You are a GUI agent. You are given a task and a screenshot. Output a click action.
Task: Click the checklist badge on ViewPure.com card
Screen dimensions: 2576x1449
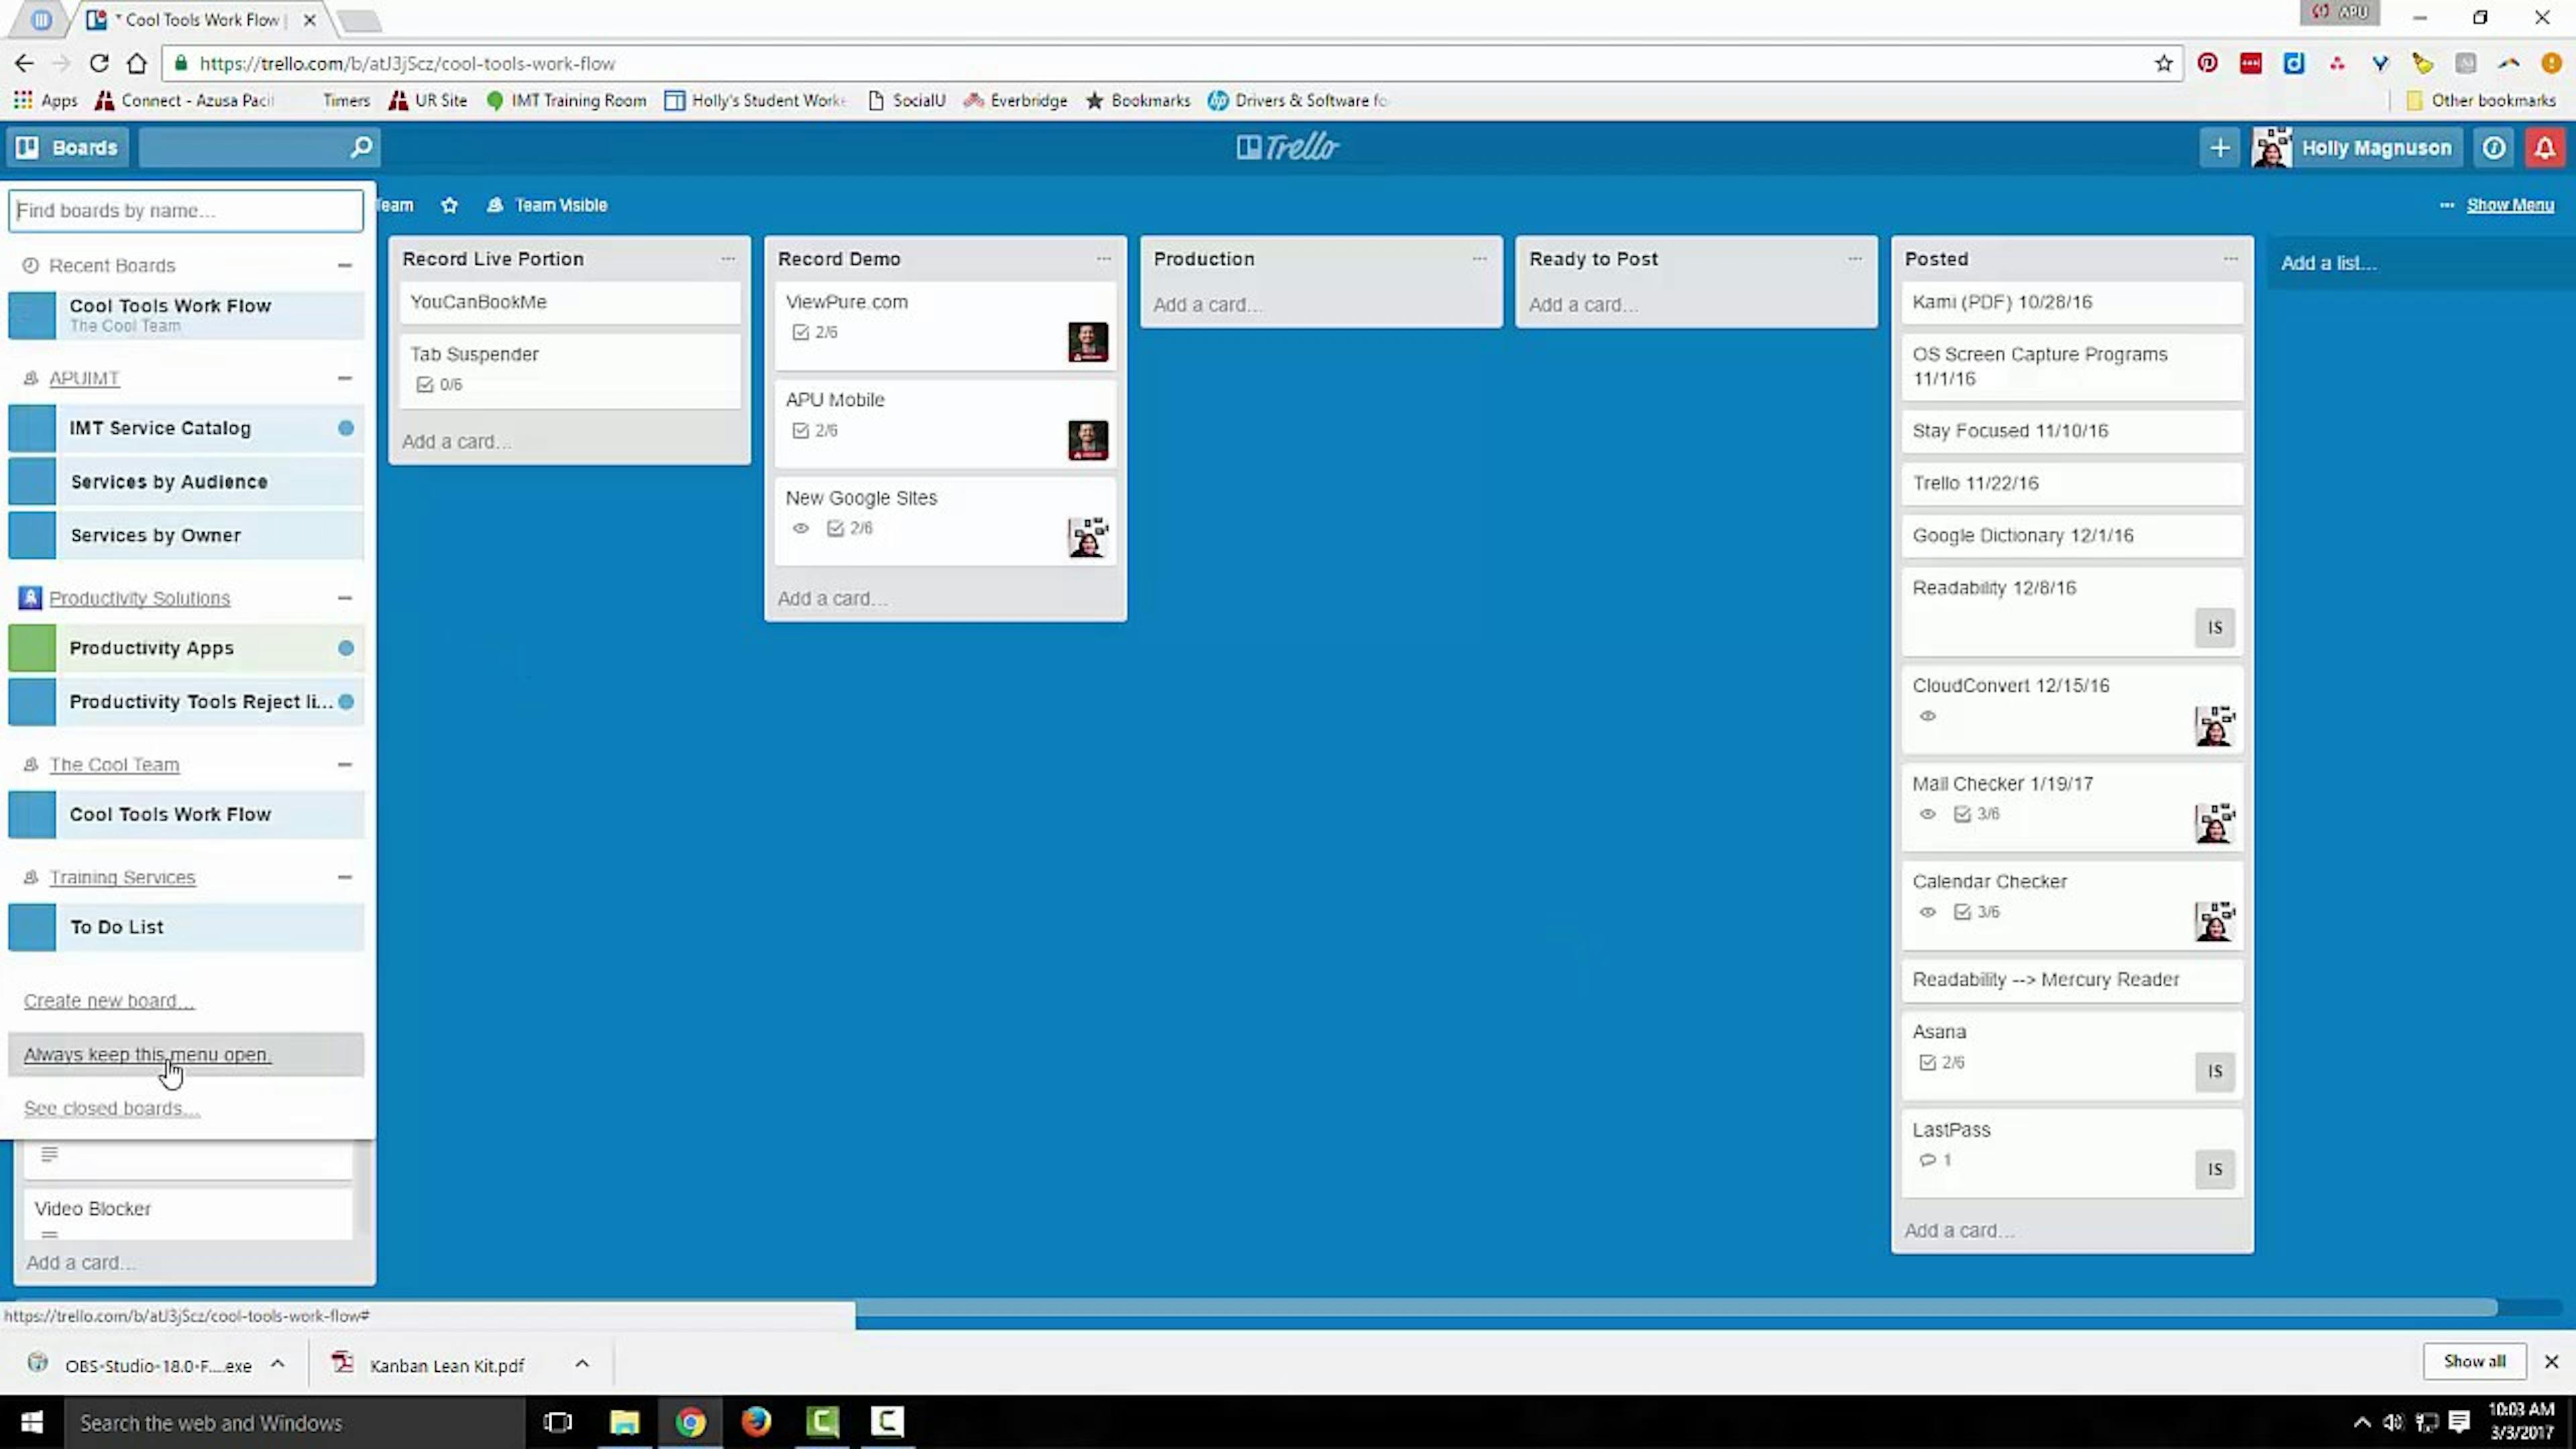[814, 333]
